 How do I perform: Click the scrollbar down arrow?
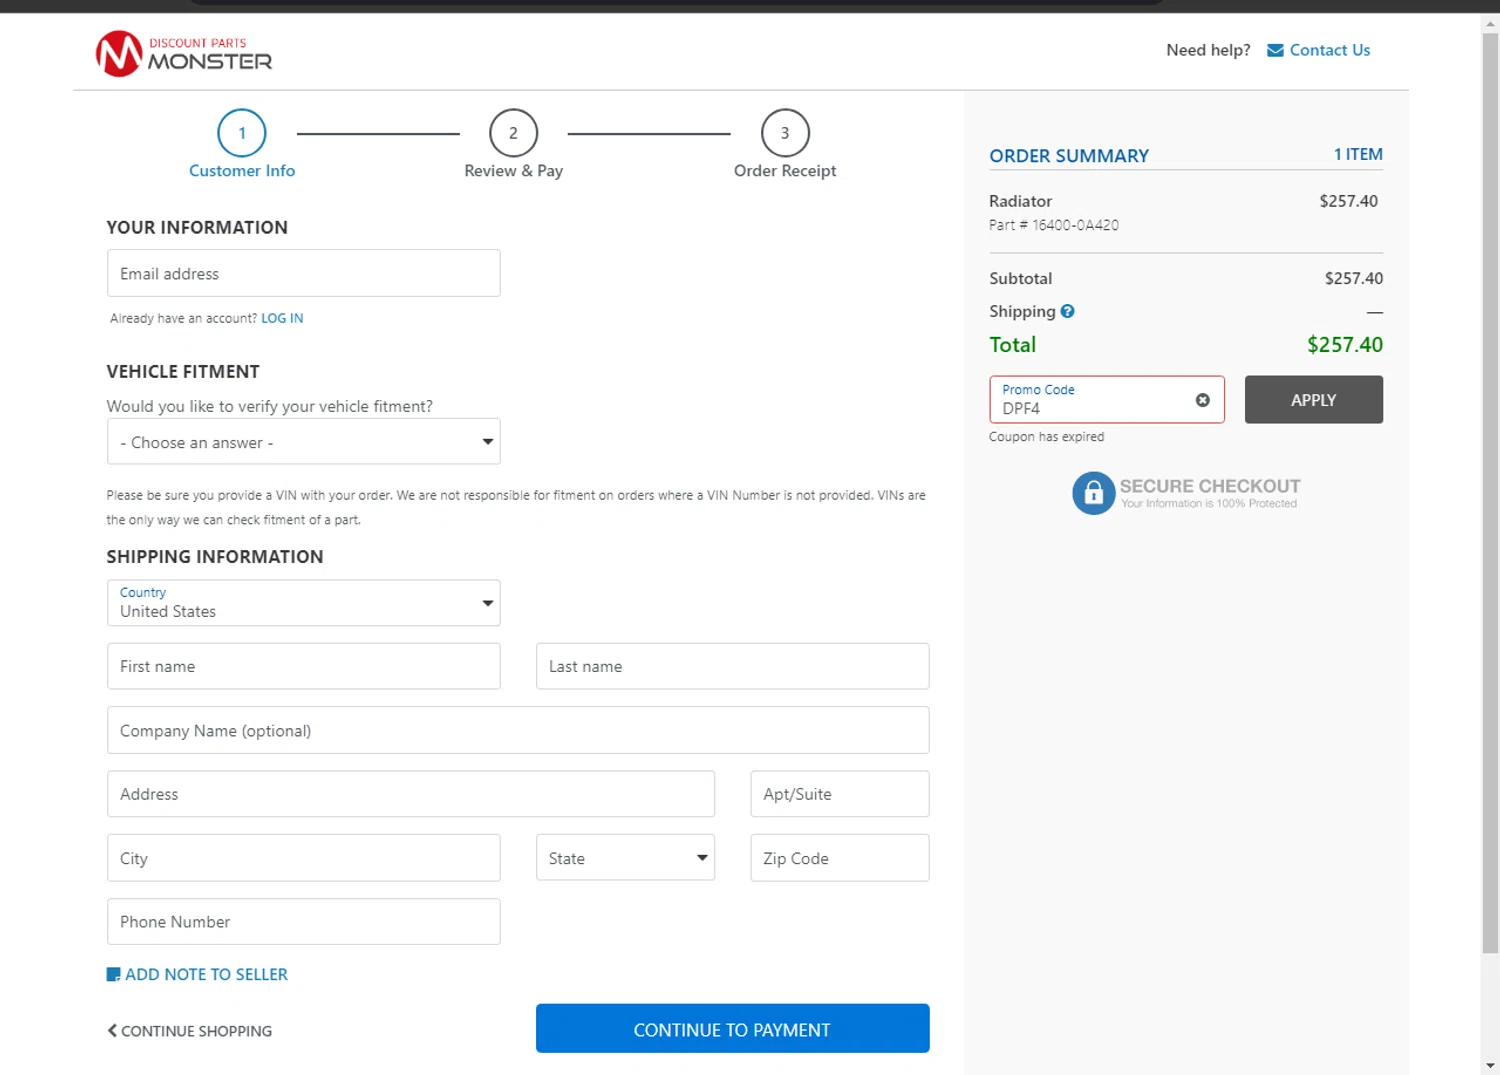(x=1490, y=1066)
